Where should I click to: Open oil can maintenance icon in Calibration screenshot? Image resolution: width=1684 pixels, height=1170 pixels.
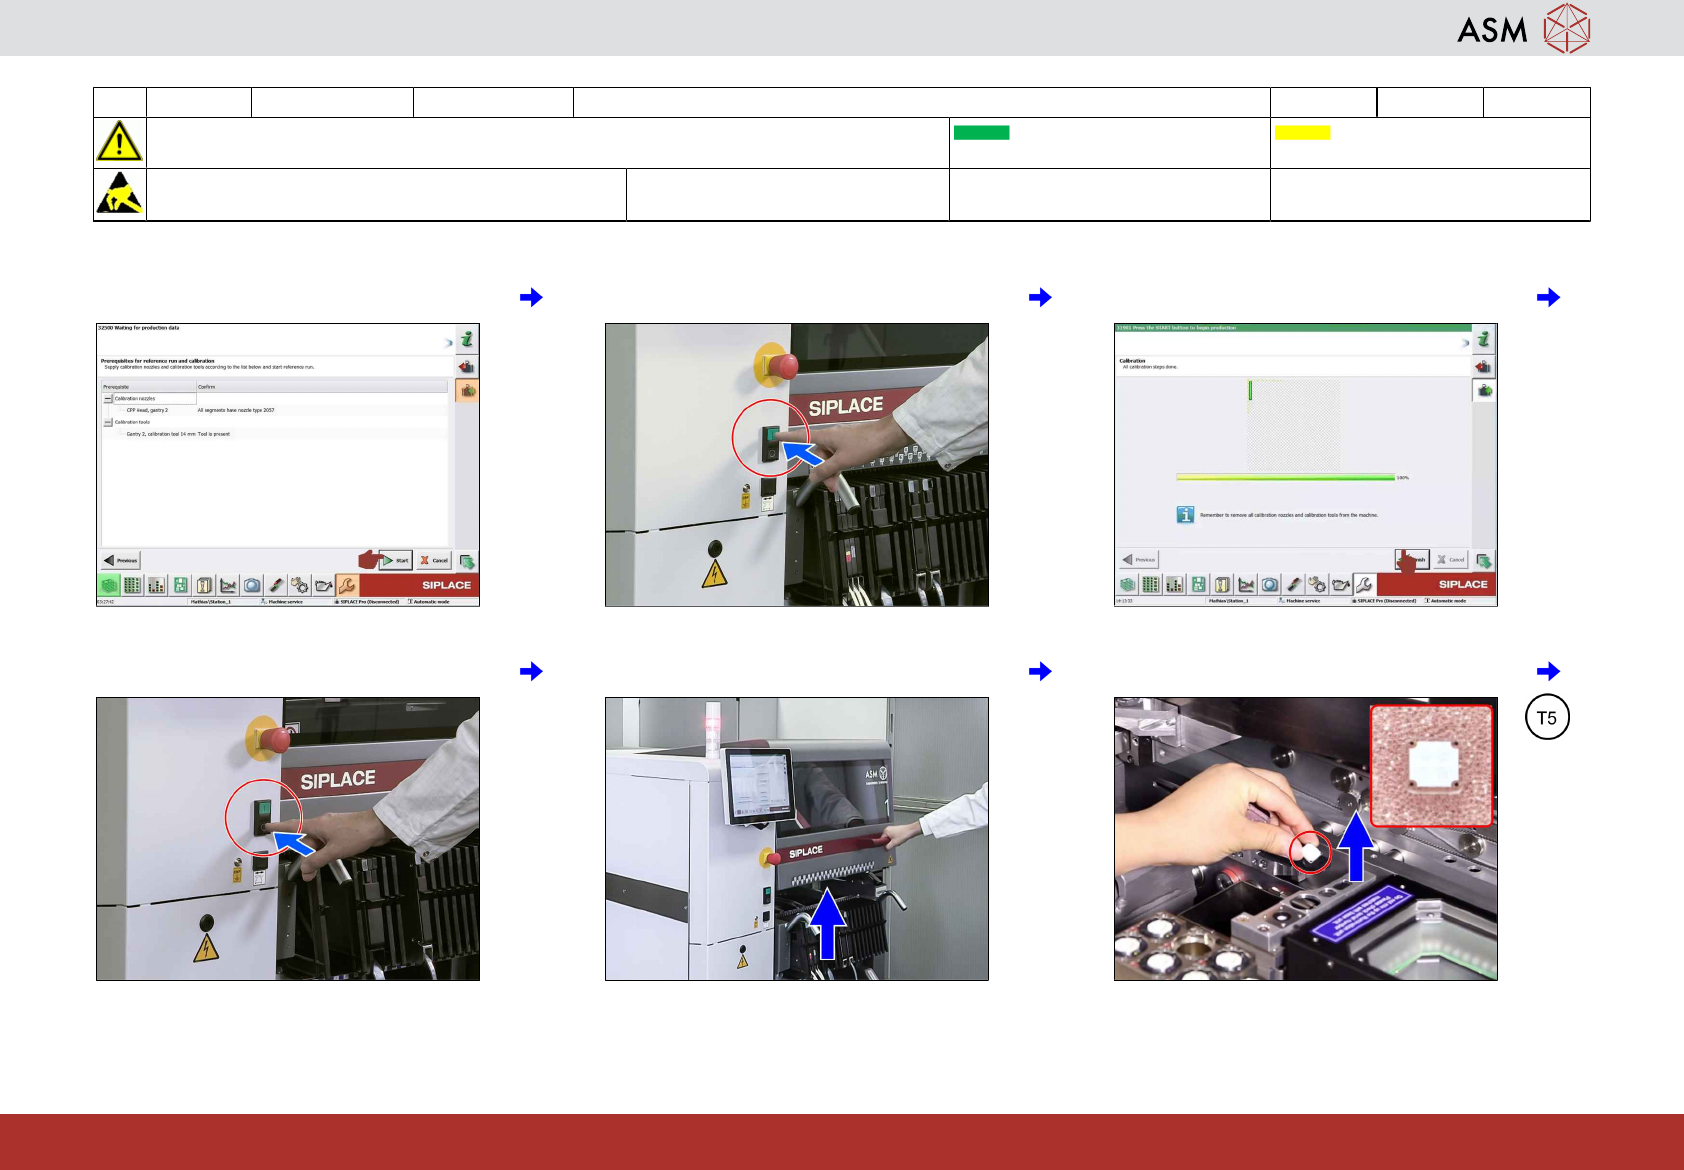pyautogui.click(x=1341, y=585)
